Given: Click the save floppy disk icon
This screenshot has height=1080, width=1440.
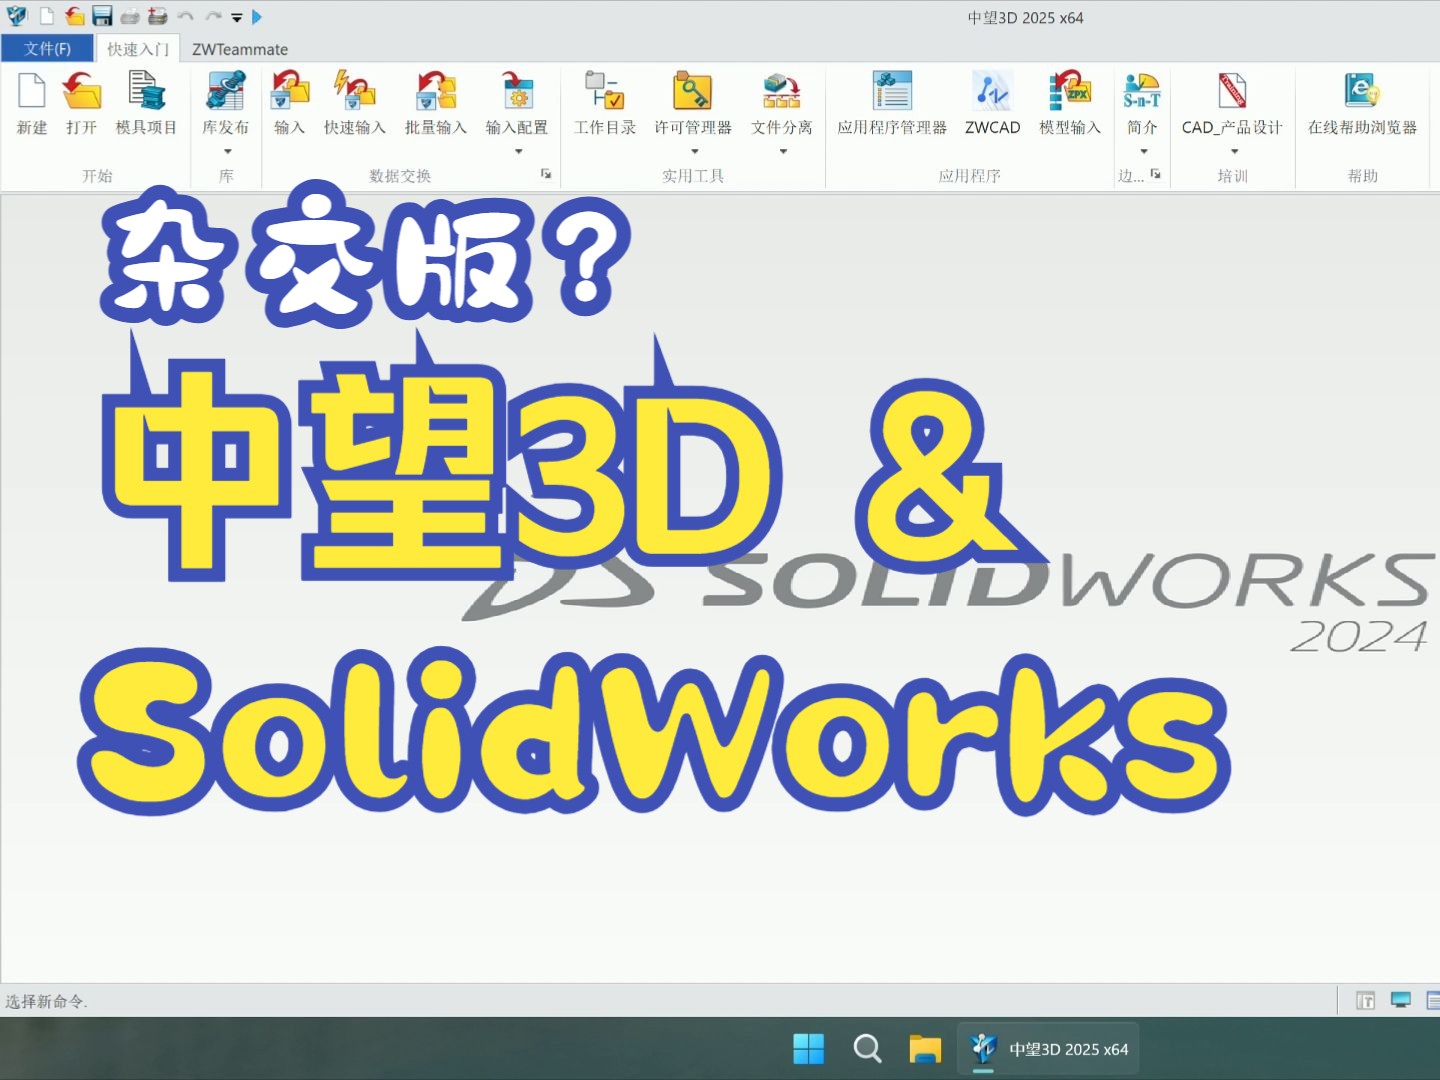Looking at the screenshot, I should 102,16.
